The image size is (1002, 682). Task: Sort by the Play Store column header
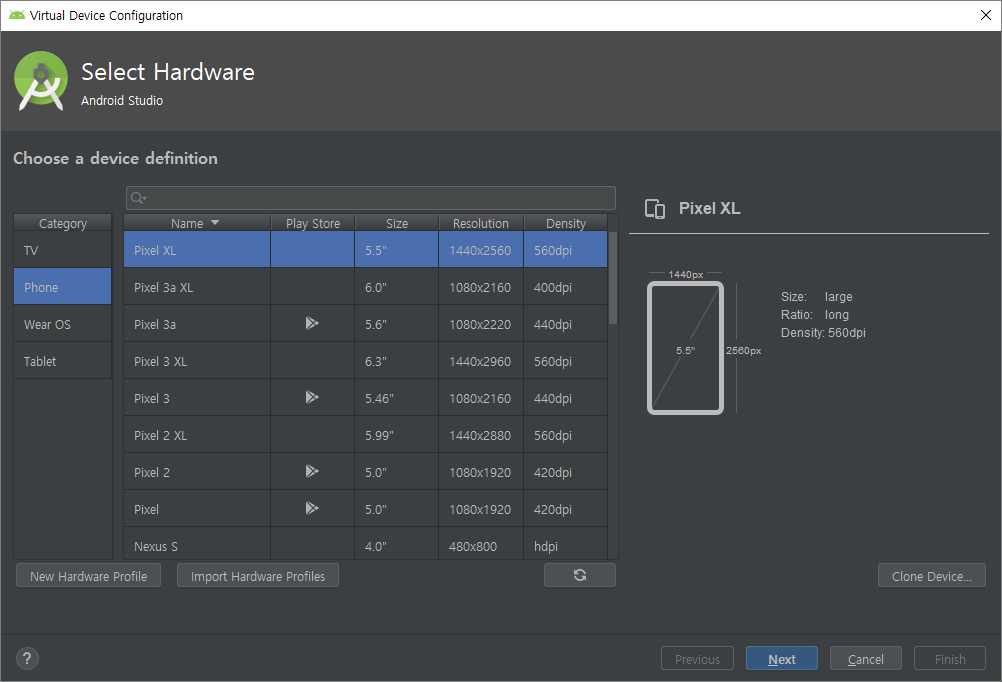[312, 223]
